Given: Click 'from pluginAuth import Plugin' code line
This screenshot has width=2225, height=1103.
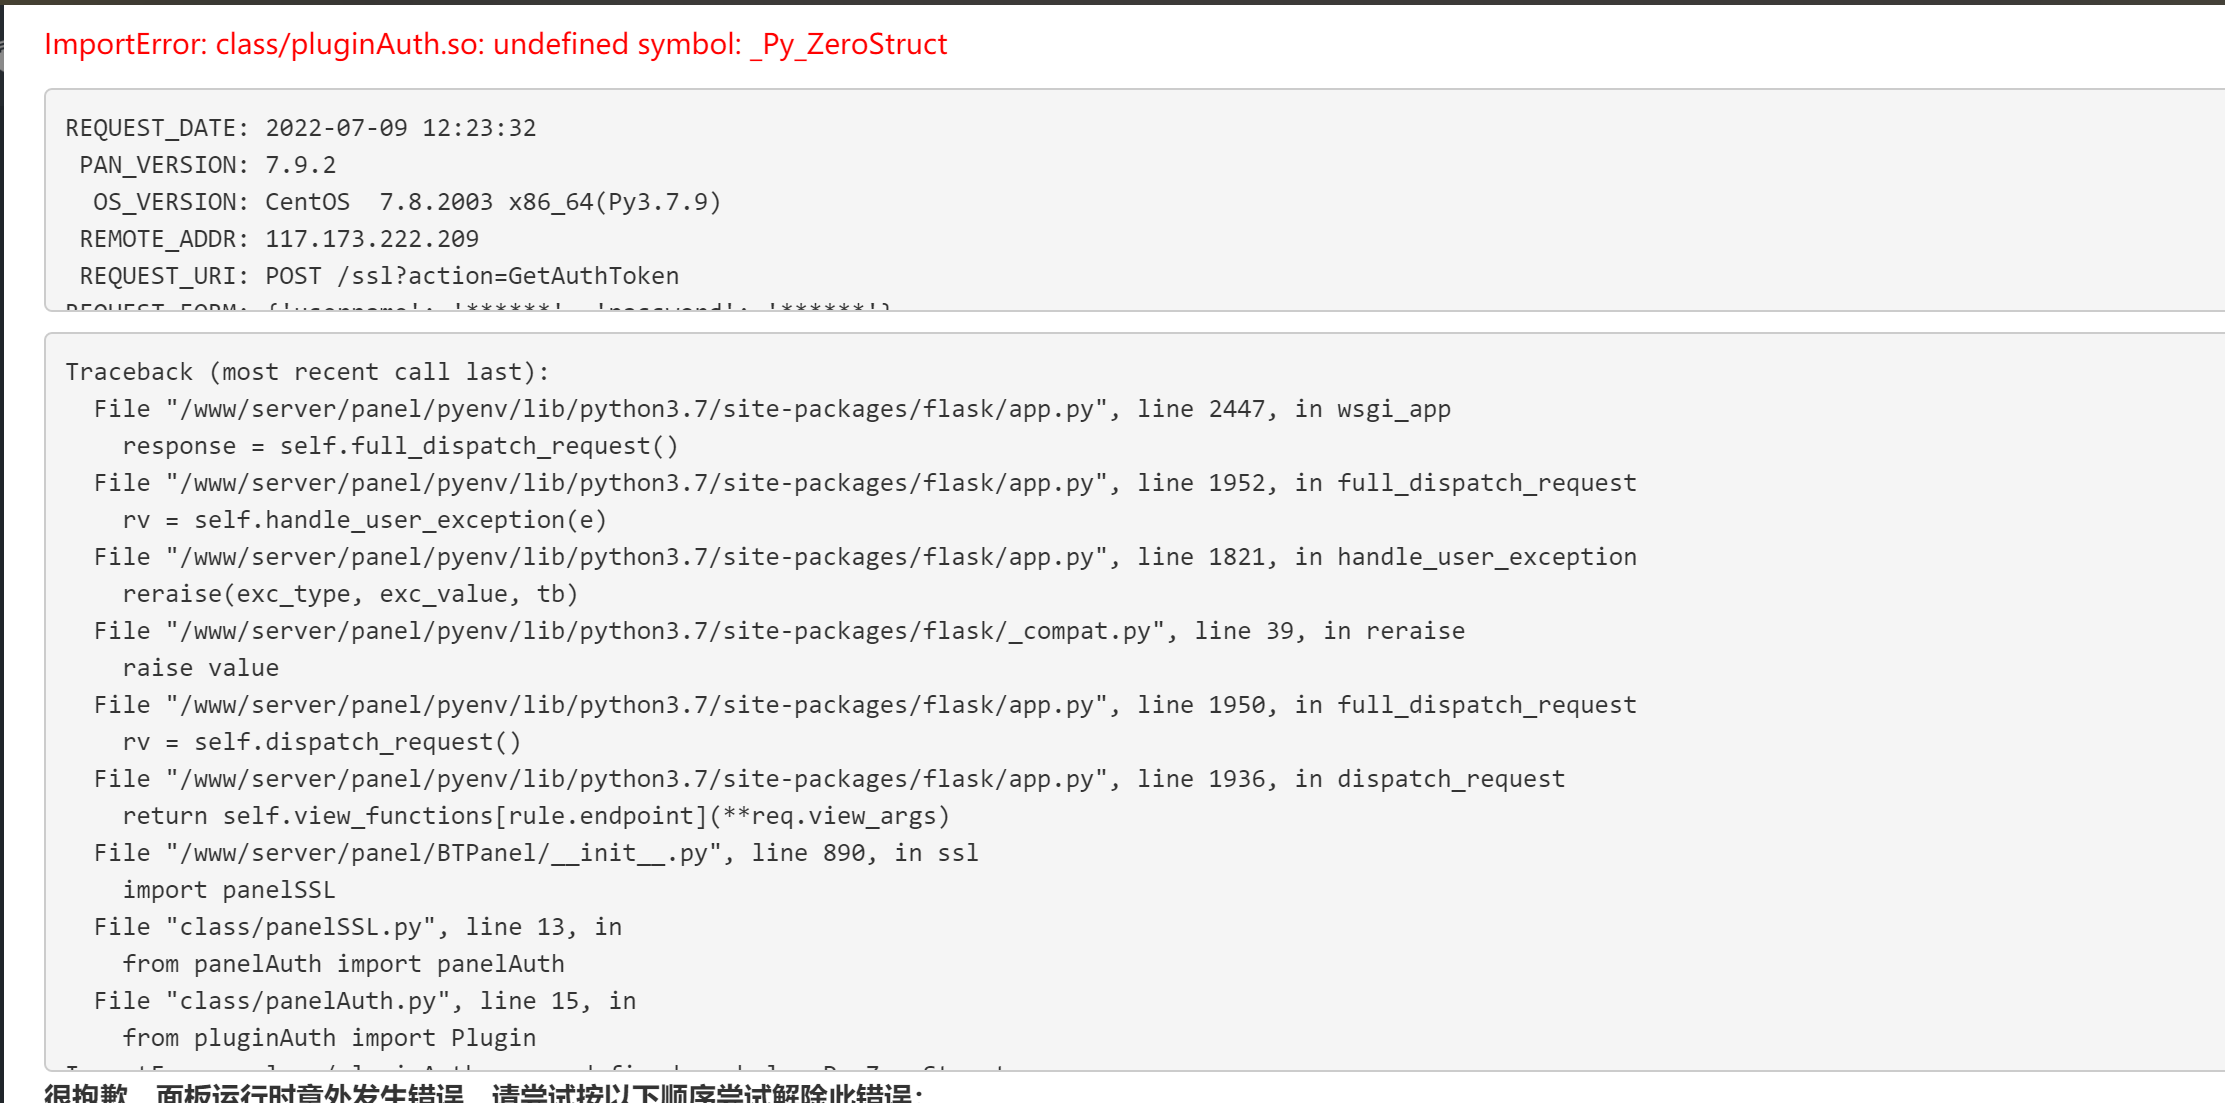Looking at the screenshot, I should pyautogui.click(x=329, y=1038).
